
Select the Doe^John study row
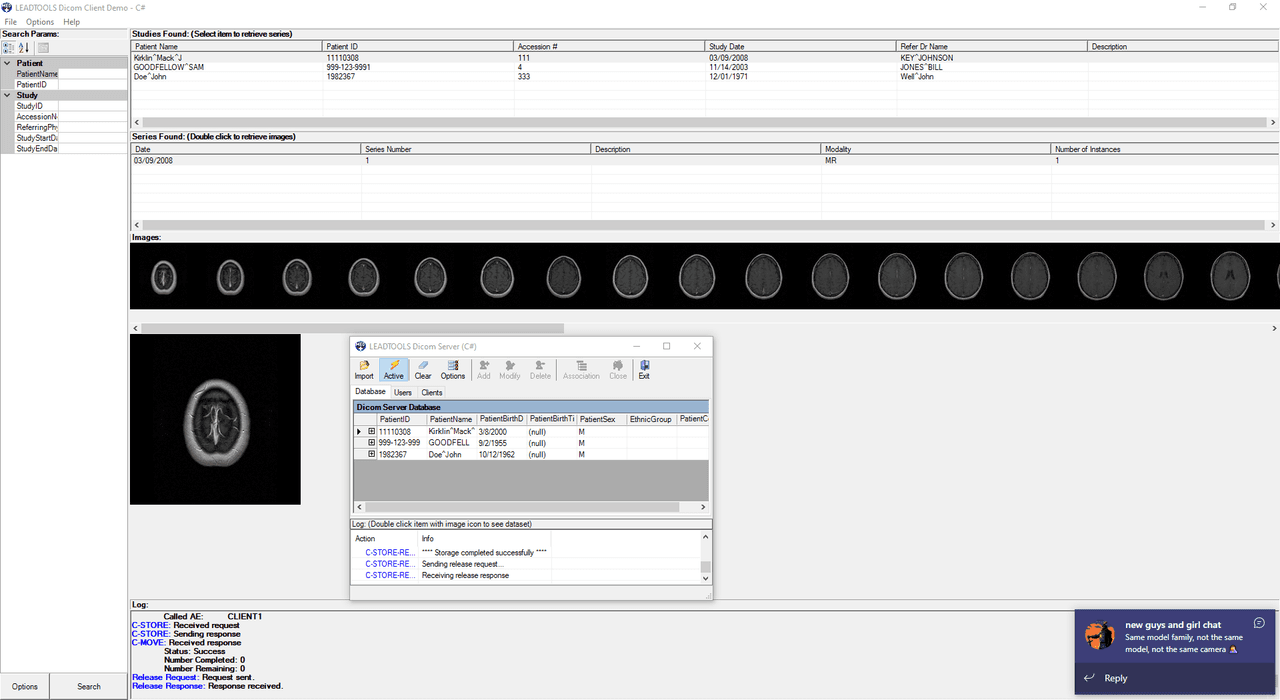(x=705, y=76)
